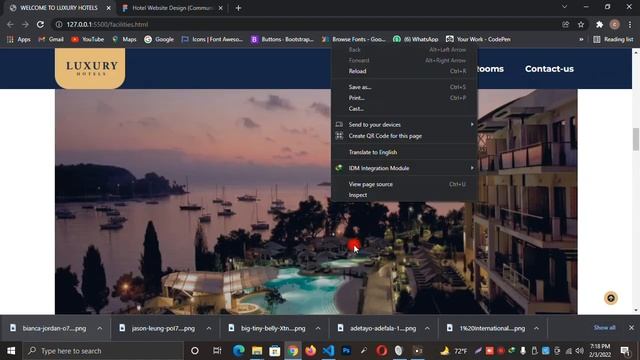This screenshot has height=360, width=640.
Task: Open the Gmail bookmark
Action: click(x=51, y=39)
